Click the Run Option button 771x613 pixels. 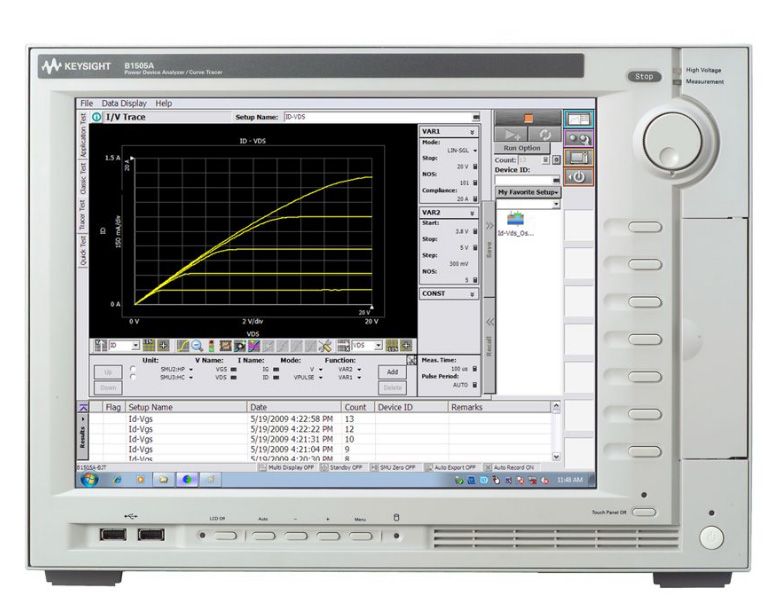click(x=521, y=148)
